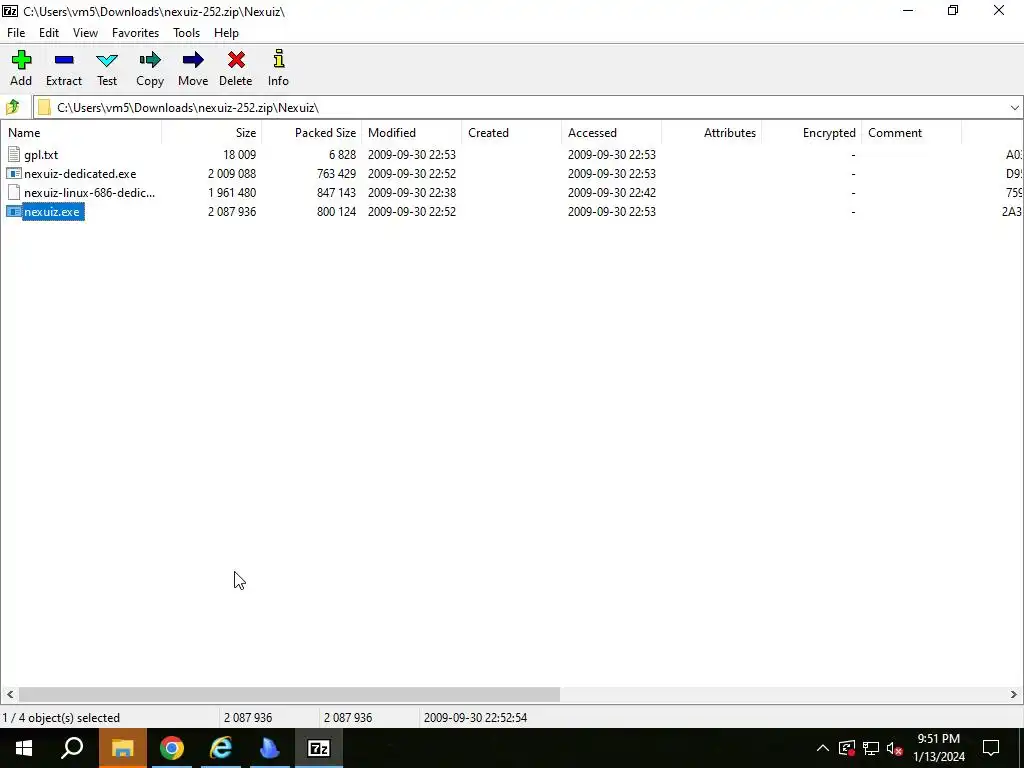Open Windows taskbar search
Image resolution: width=1024 pixels, height=768 pixels.
point(72,748)
